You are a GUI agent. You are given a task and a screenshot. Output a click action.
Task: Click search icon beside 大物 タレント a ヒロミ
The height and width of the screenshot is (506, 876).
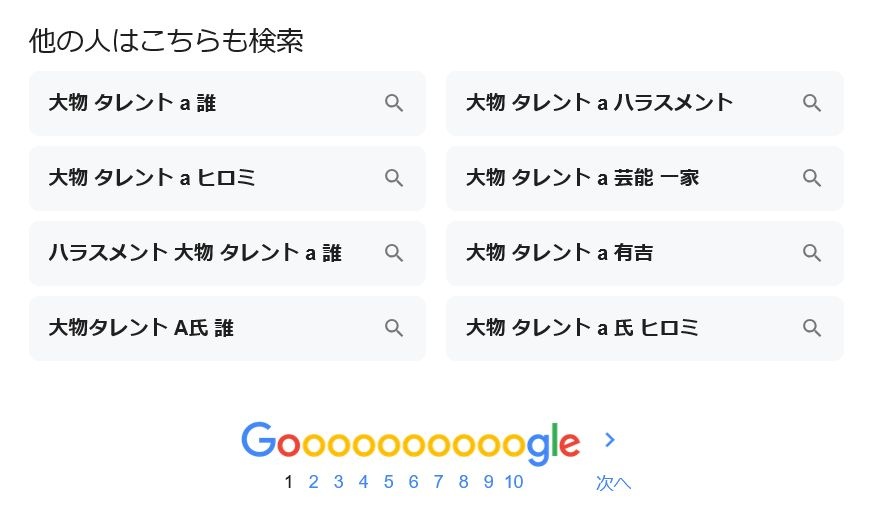coord(394,178)
